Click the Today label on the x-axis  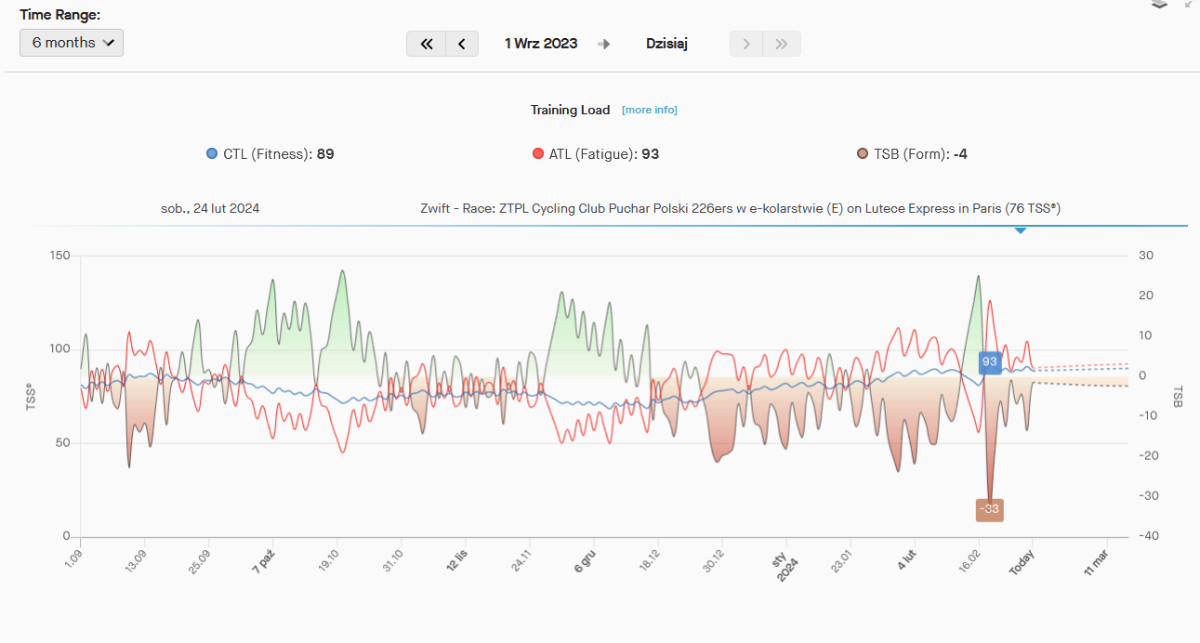tap(1021, 565)
